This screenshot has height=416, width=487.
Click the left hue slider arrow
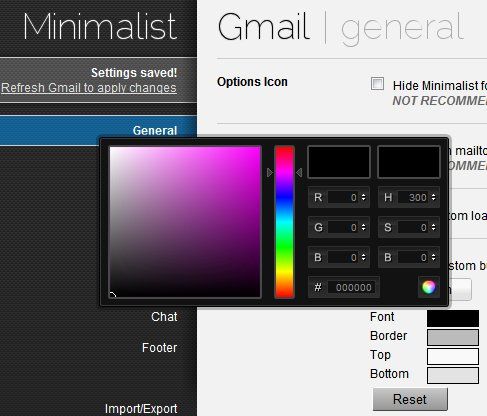270,173
